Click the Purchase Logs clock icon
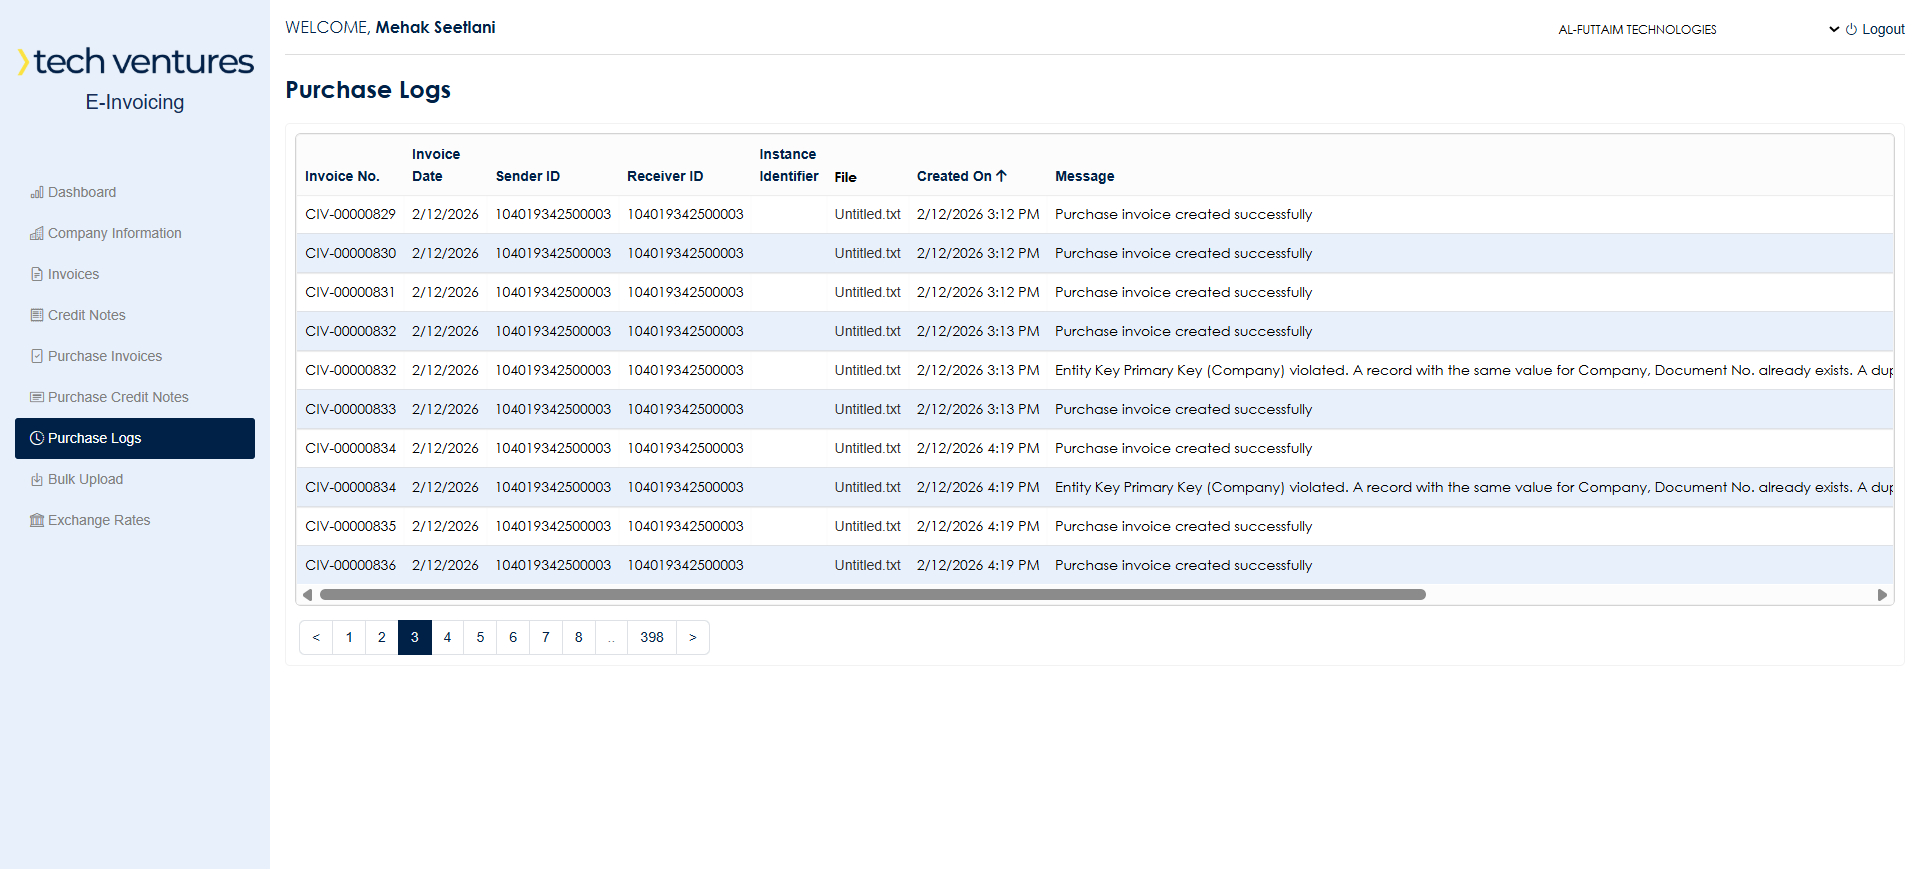 pyautogui.click(x=37, y=438)
